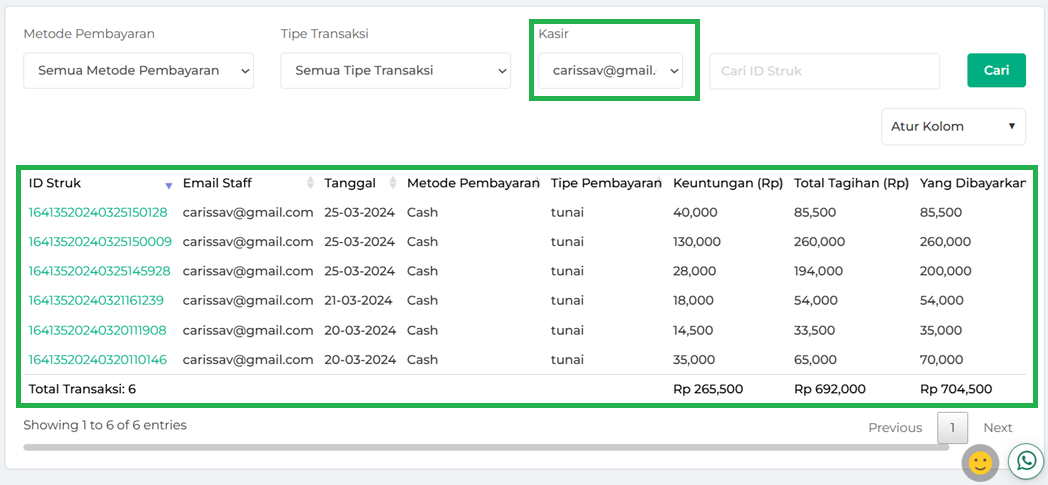Click the WhatsApp chat icon

pos(1026,460)
